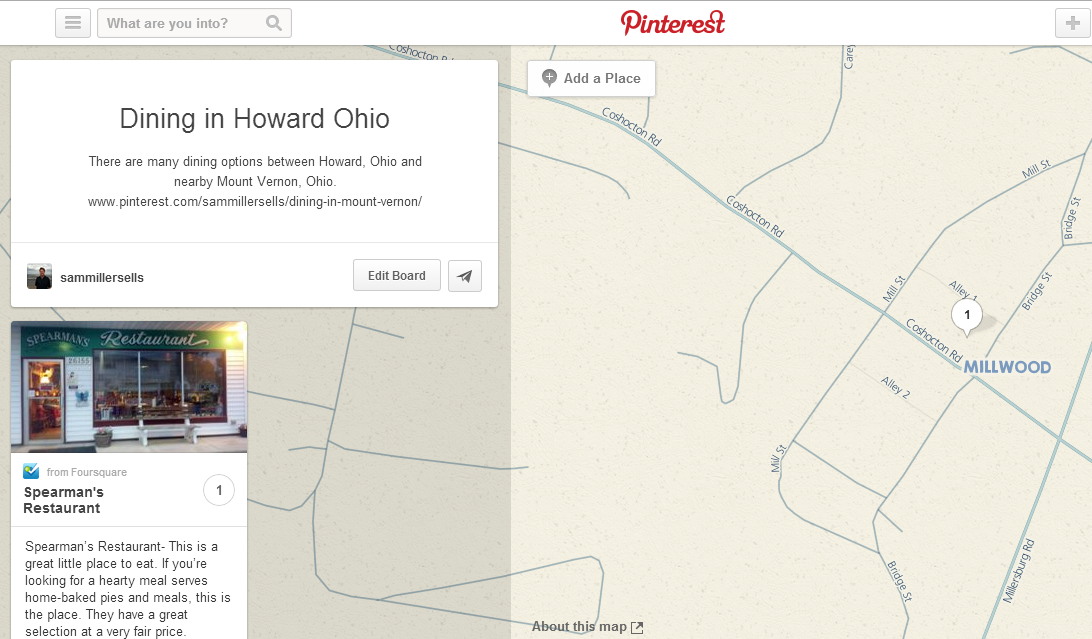Click the search magnifier icon
Image resolution: width=1092 pixels, height=639 pixels.
[x=274, y=23]
